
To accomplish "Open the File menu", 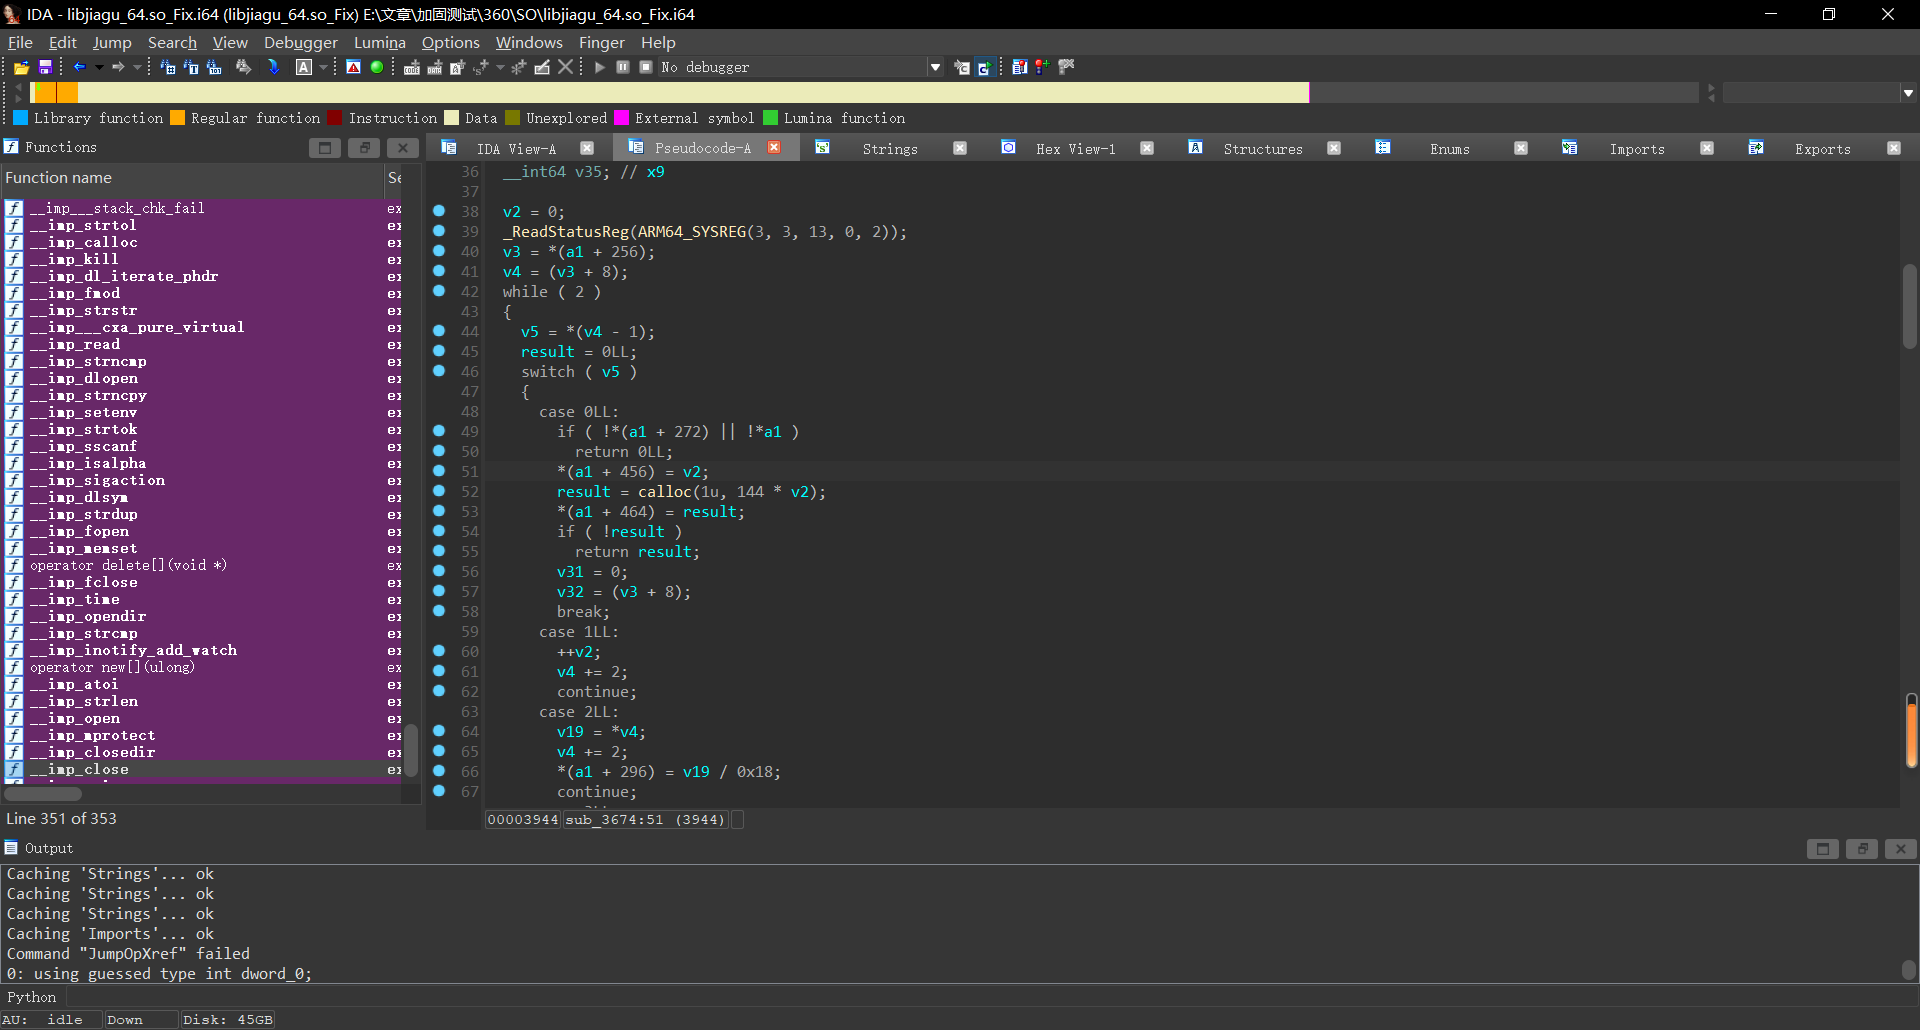I will (x=20, y=42).
